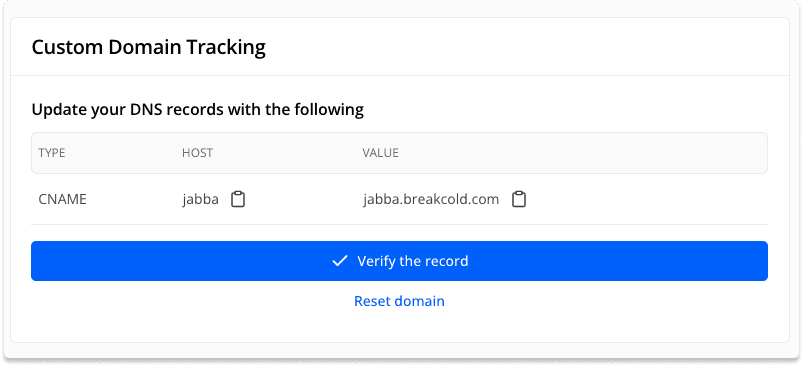Click the checkmark icon in Verify button
803x366 pixels.
click(x=340, y=261)
